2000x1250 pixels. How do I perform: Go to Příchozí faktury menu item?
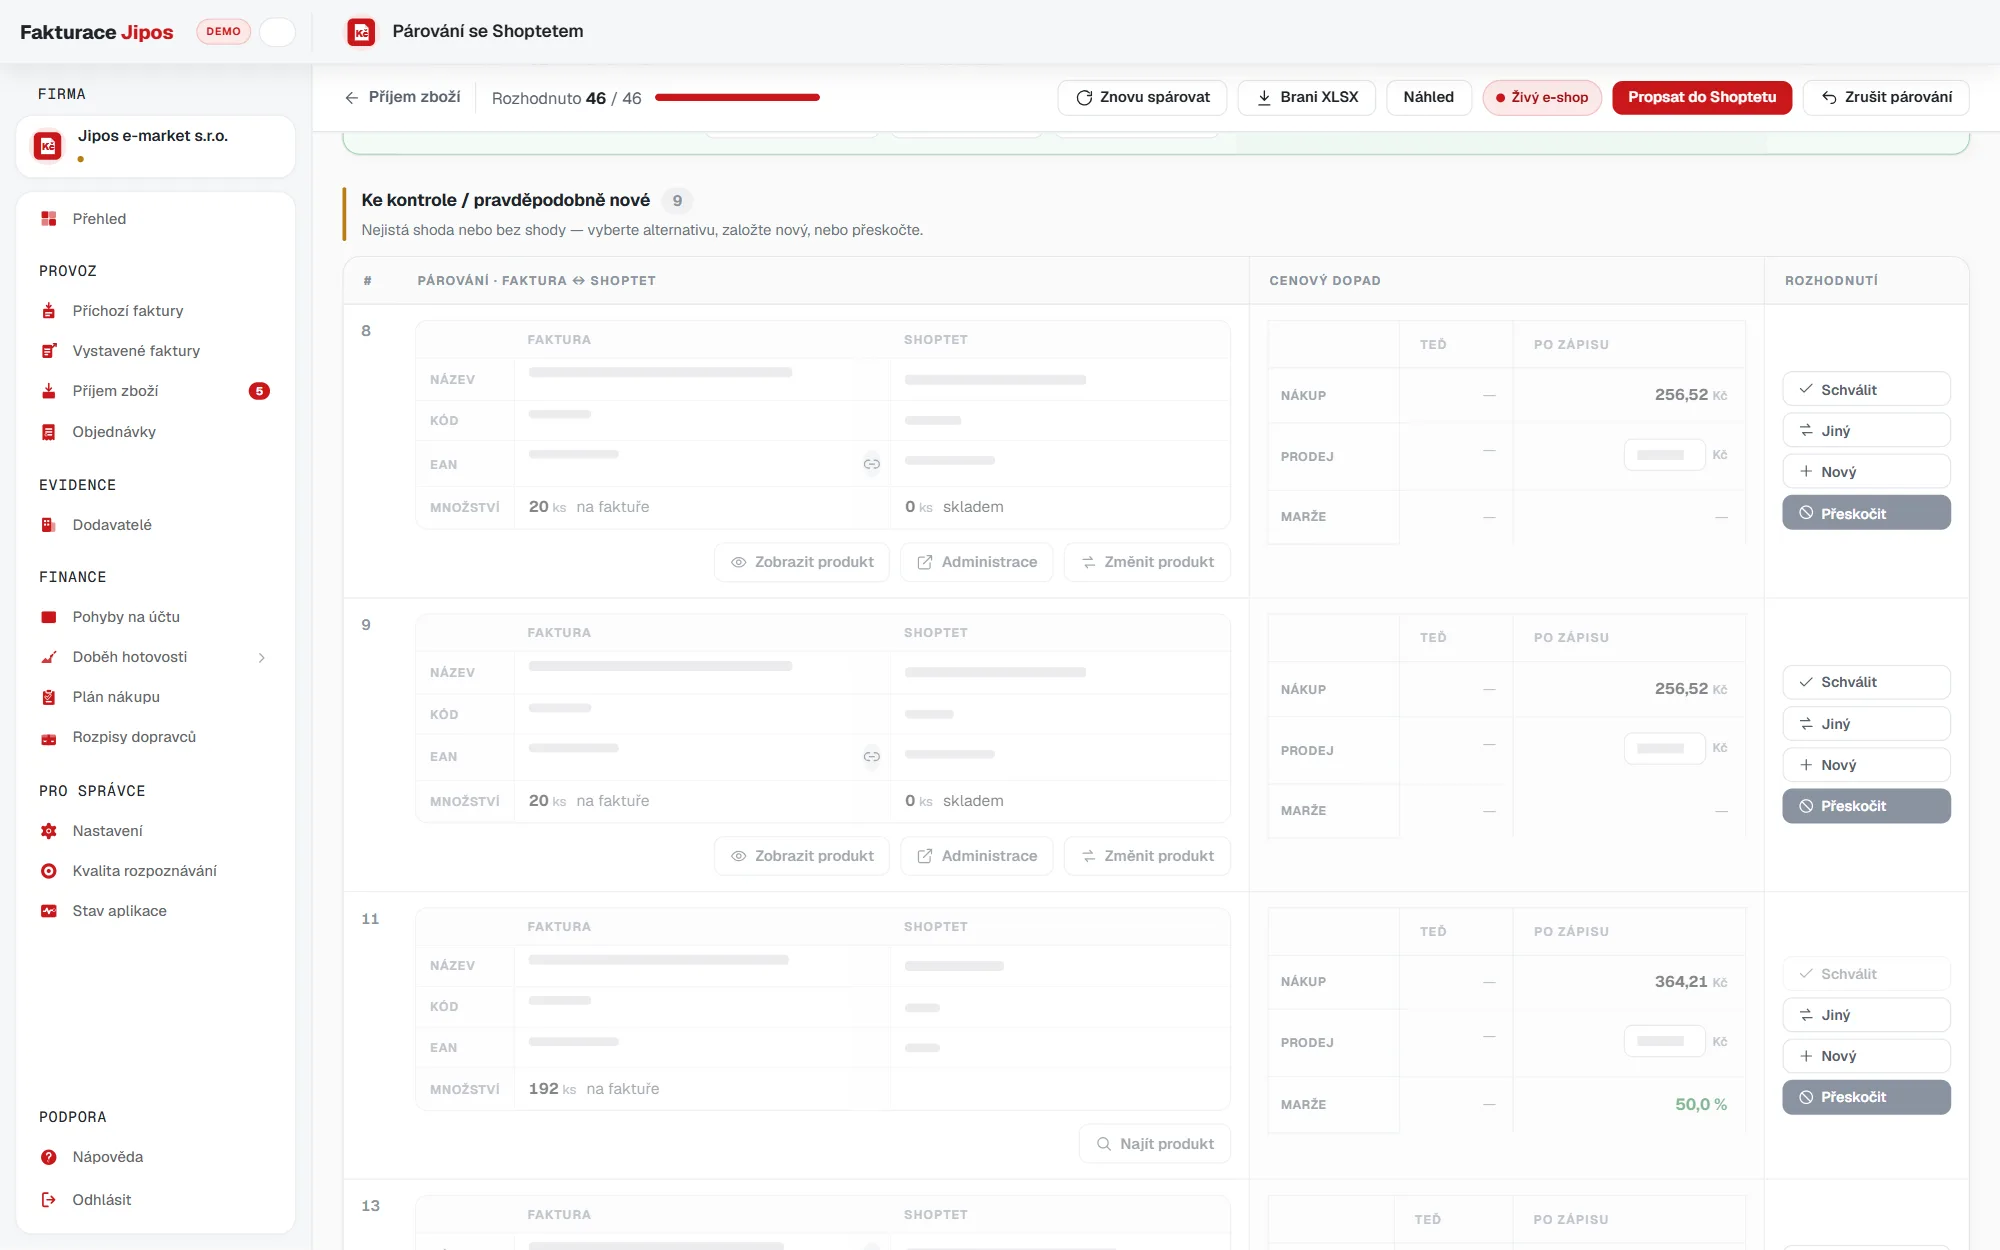pyautogui.click(x=155, y=311)
